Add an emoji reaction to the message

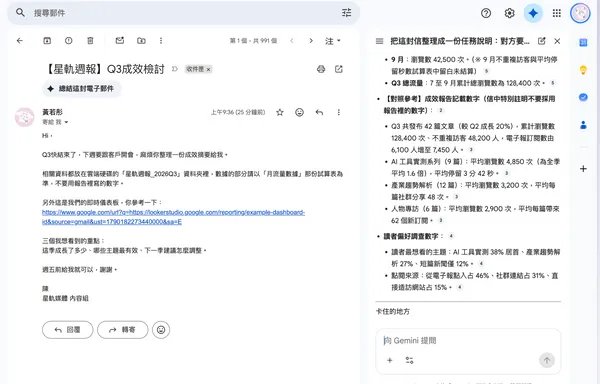pos(300,112)
